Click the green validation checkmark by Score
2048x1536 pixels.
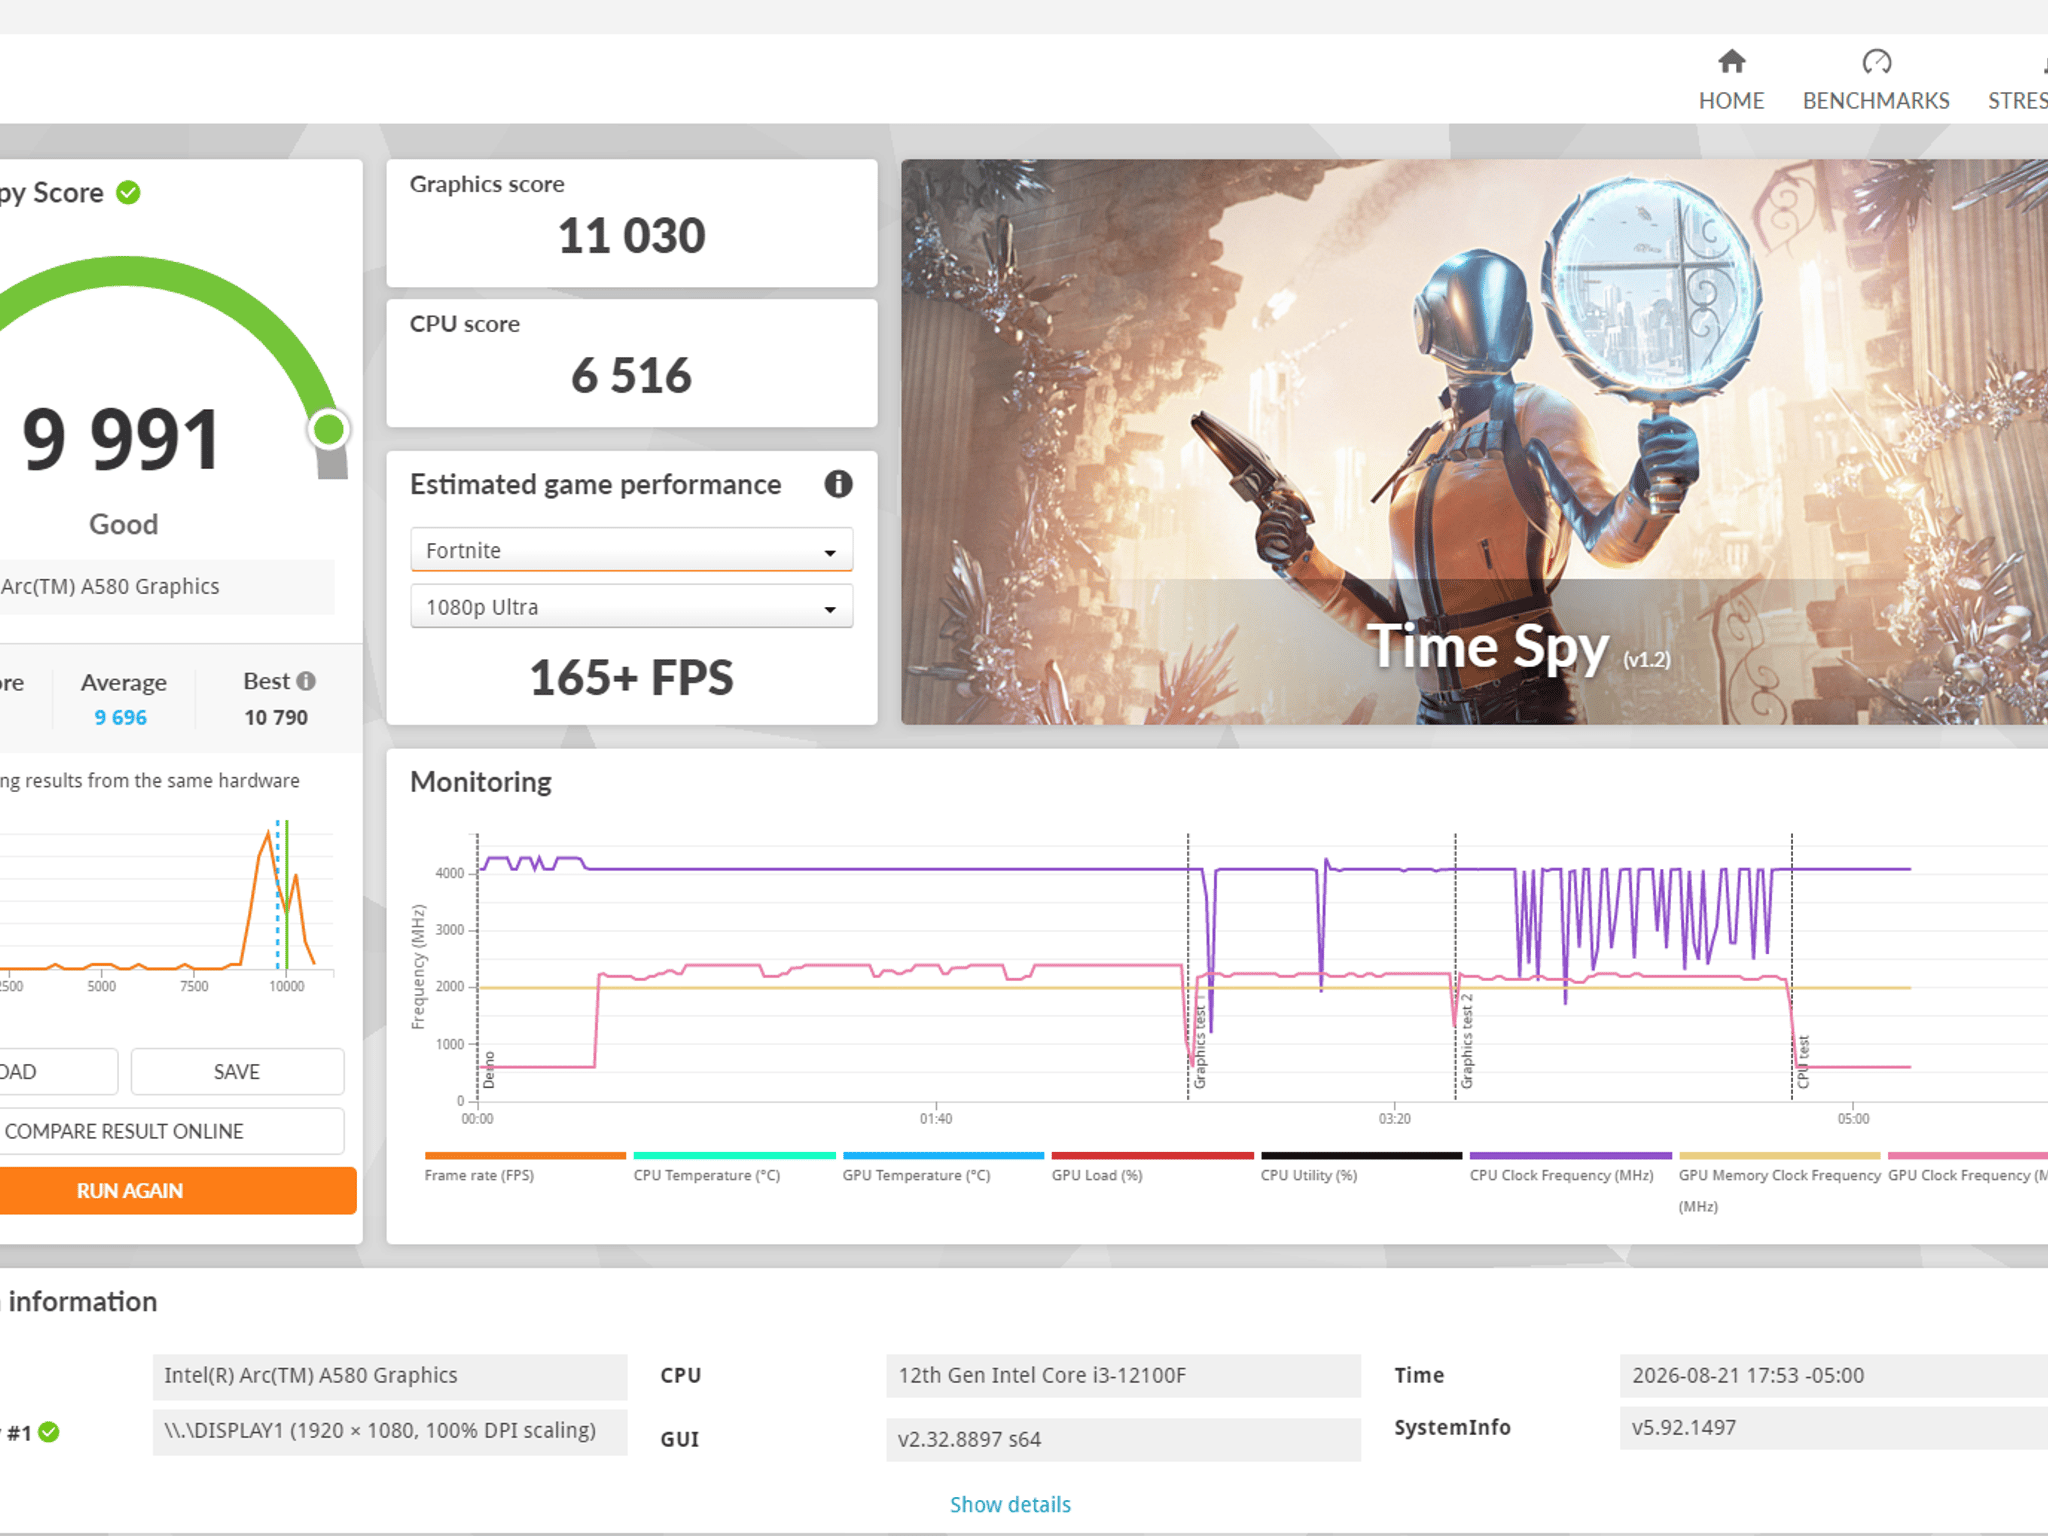[x=128, y=192]
